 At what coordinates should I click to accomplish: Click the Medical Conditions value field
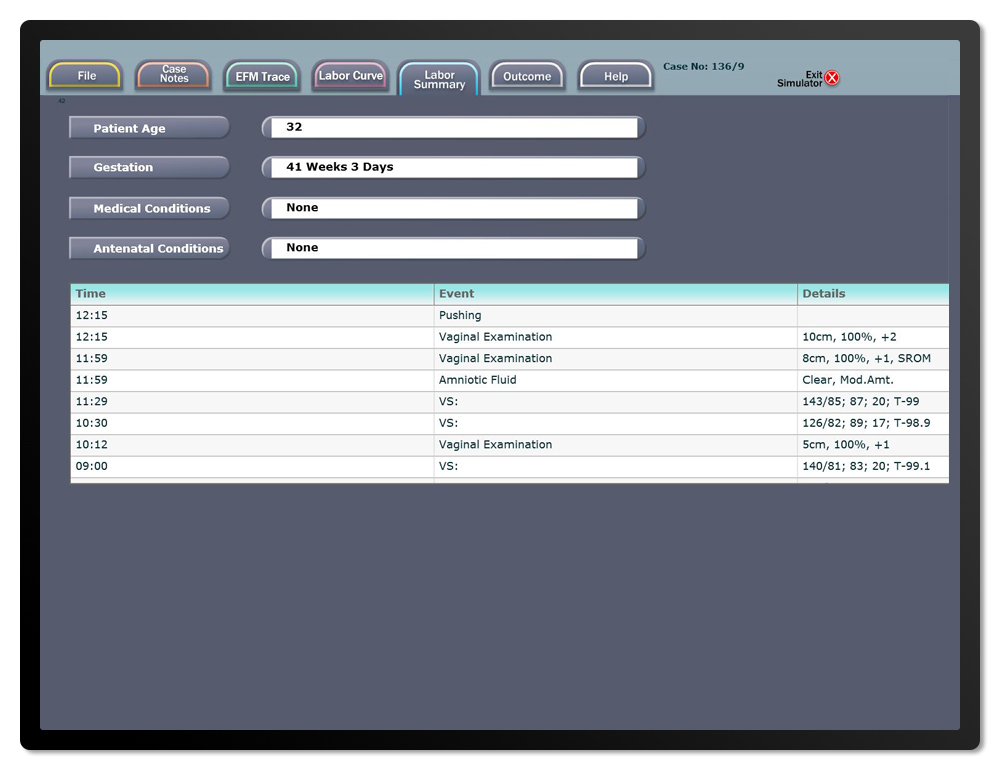[x=454, y=208]
